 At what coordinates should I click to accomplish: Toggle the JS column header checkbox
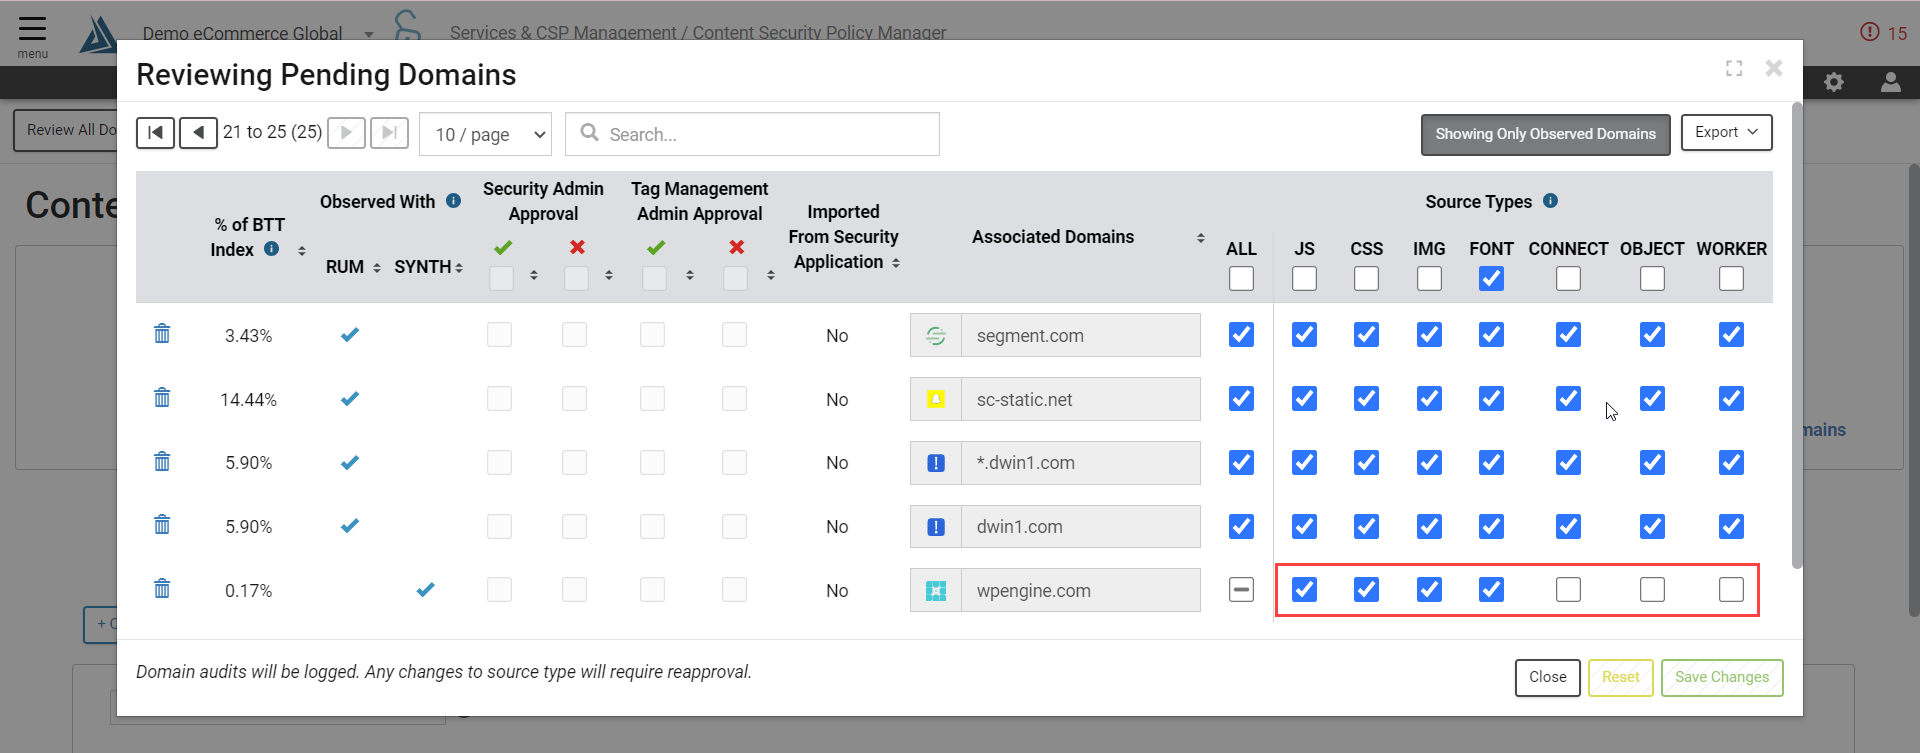[1304, 279]
